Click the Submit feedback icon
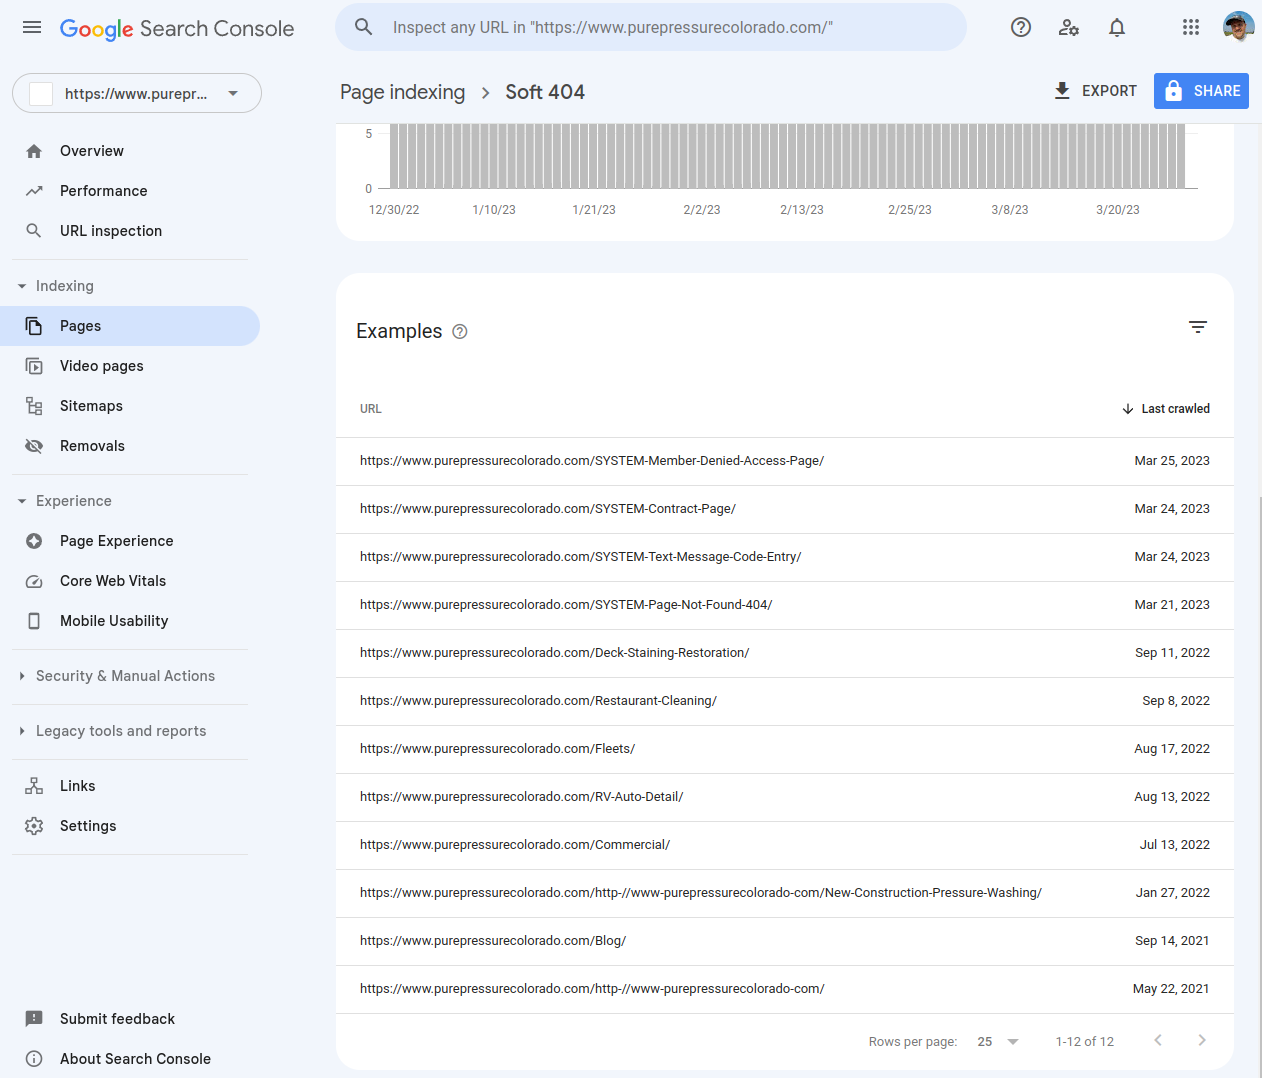This screenshot has width=1262, height=1078. (34, 1019)
